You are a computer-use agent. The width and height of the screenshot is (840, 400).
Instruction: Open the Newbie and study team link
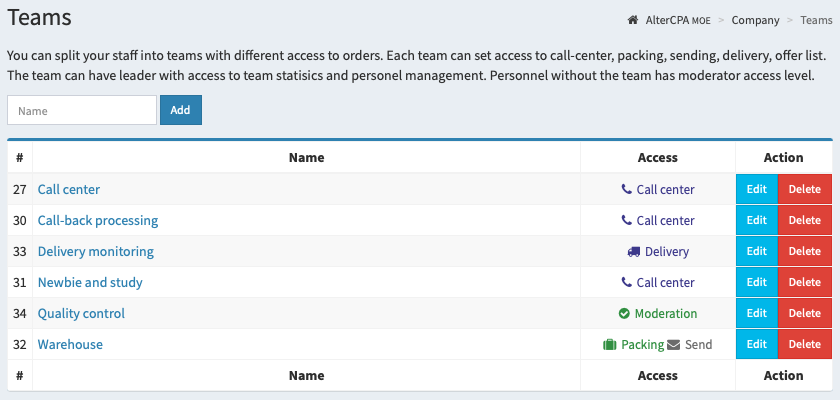tap(90, 282)
